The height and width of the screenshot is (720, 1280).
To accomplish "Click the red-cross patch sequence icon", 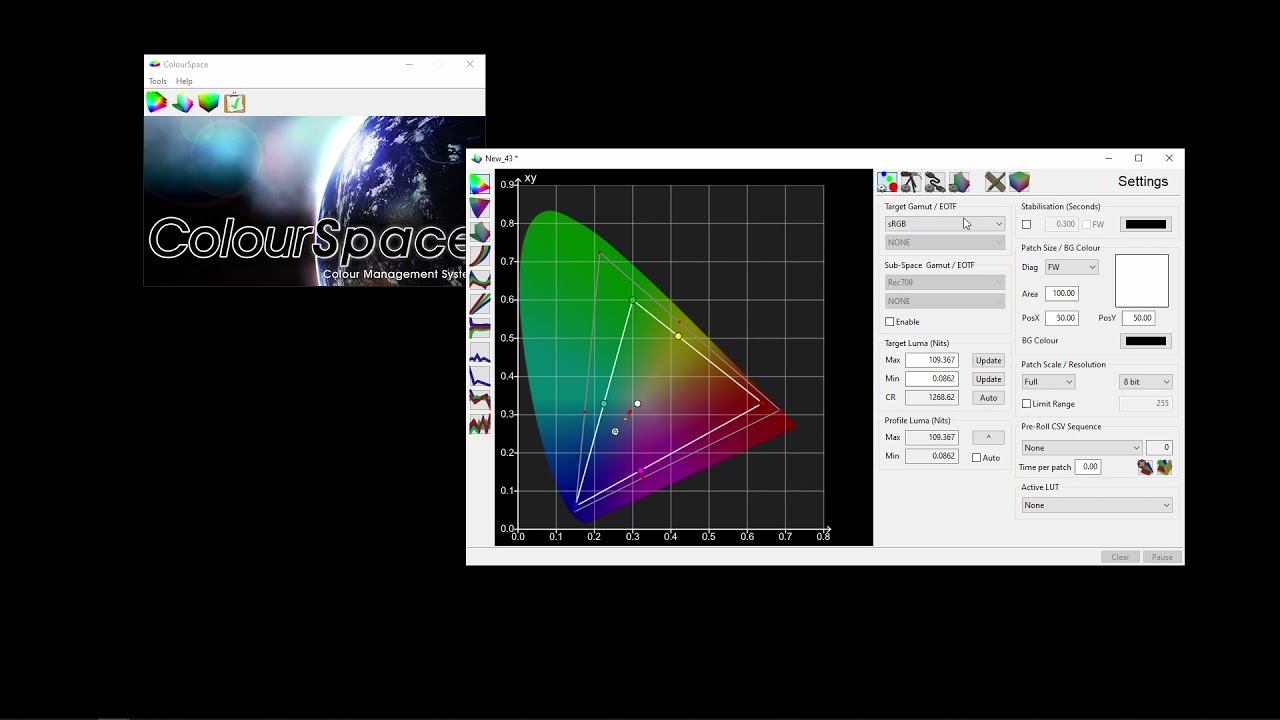I will (1145, 467).
